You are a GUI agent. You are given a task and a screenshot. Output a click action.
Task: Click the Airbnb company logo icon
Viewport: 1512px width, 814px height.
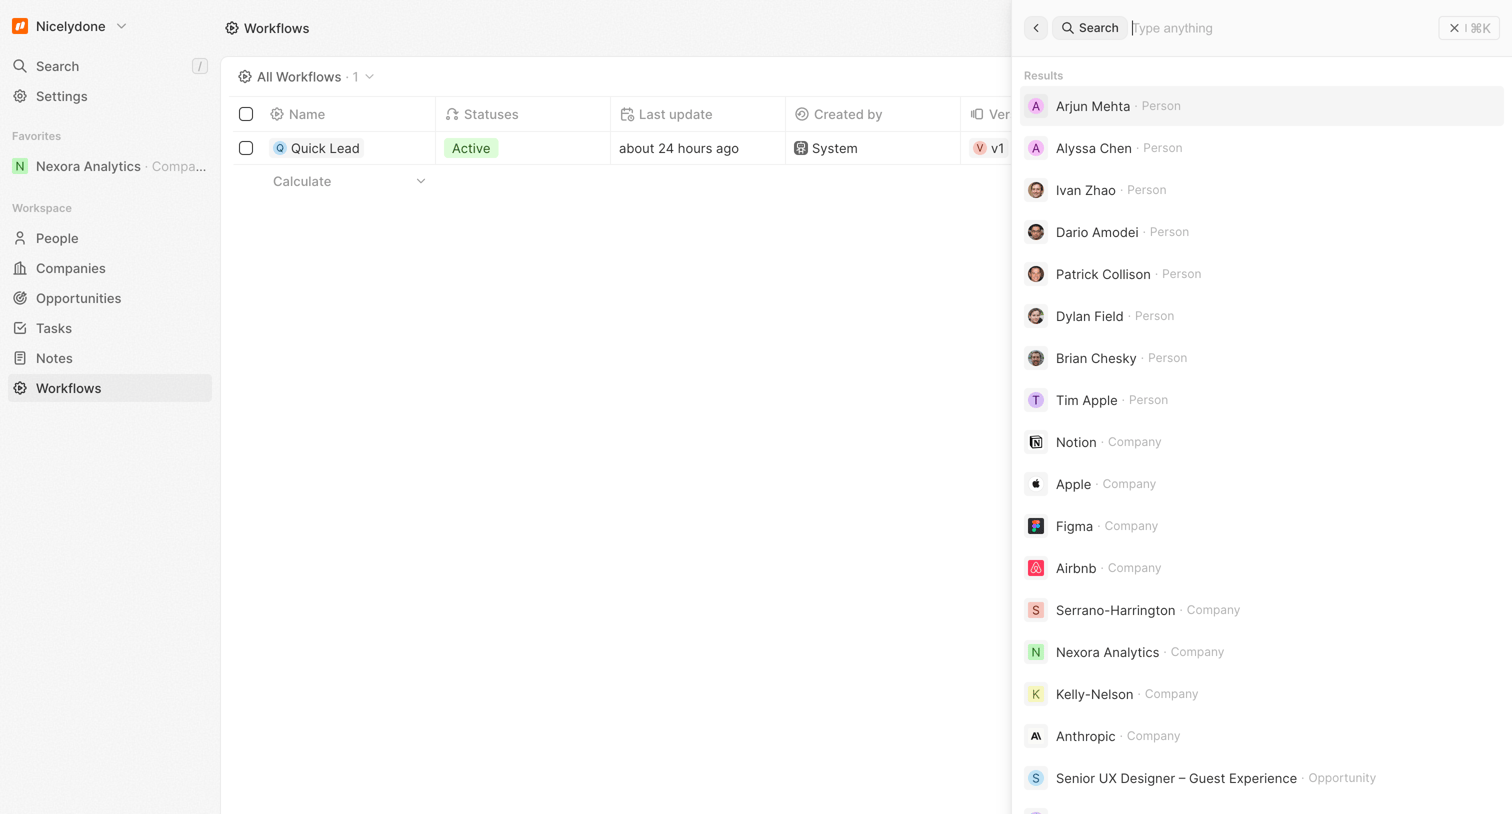[1036, 568]
